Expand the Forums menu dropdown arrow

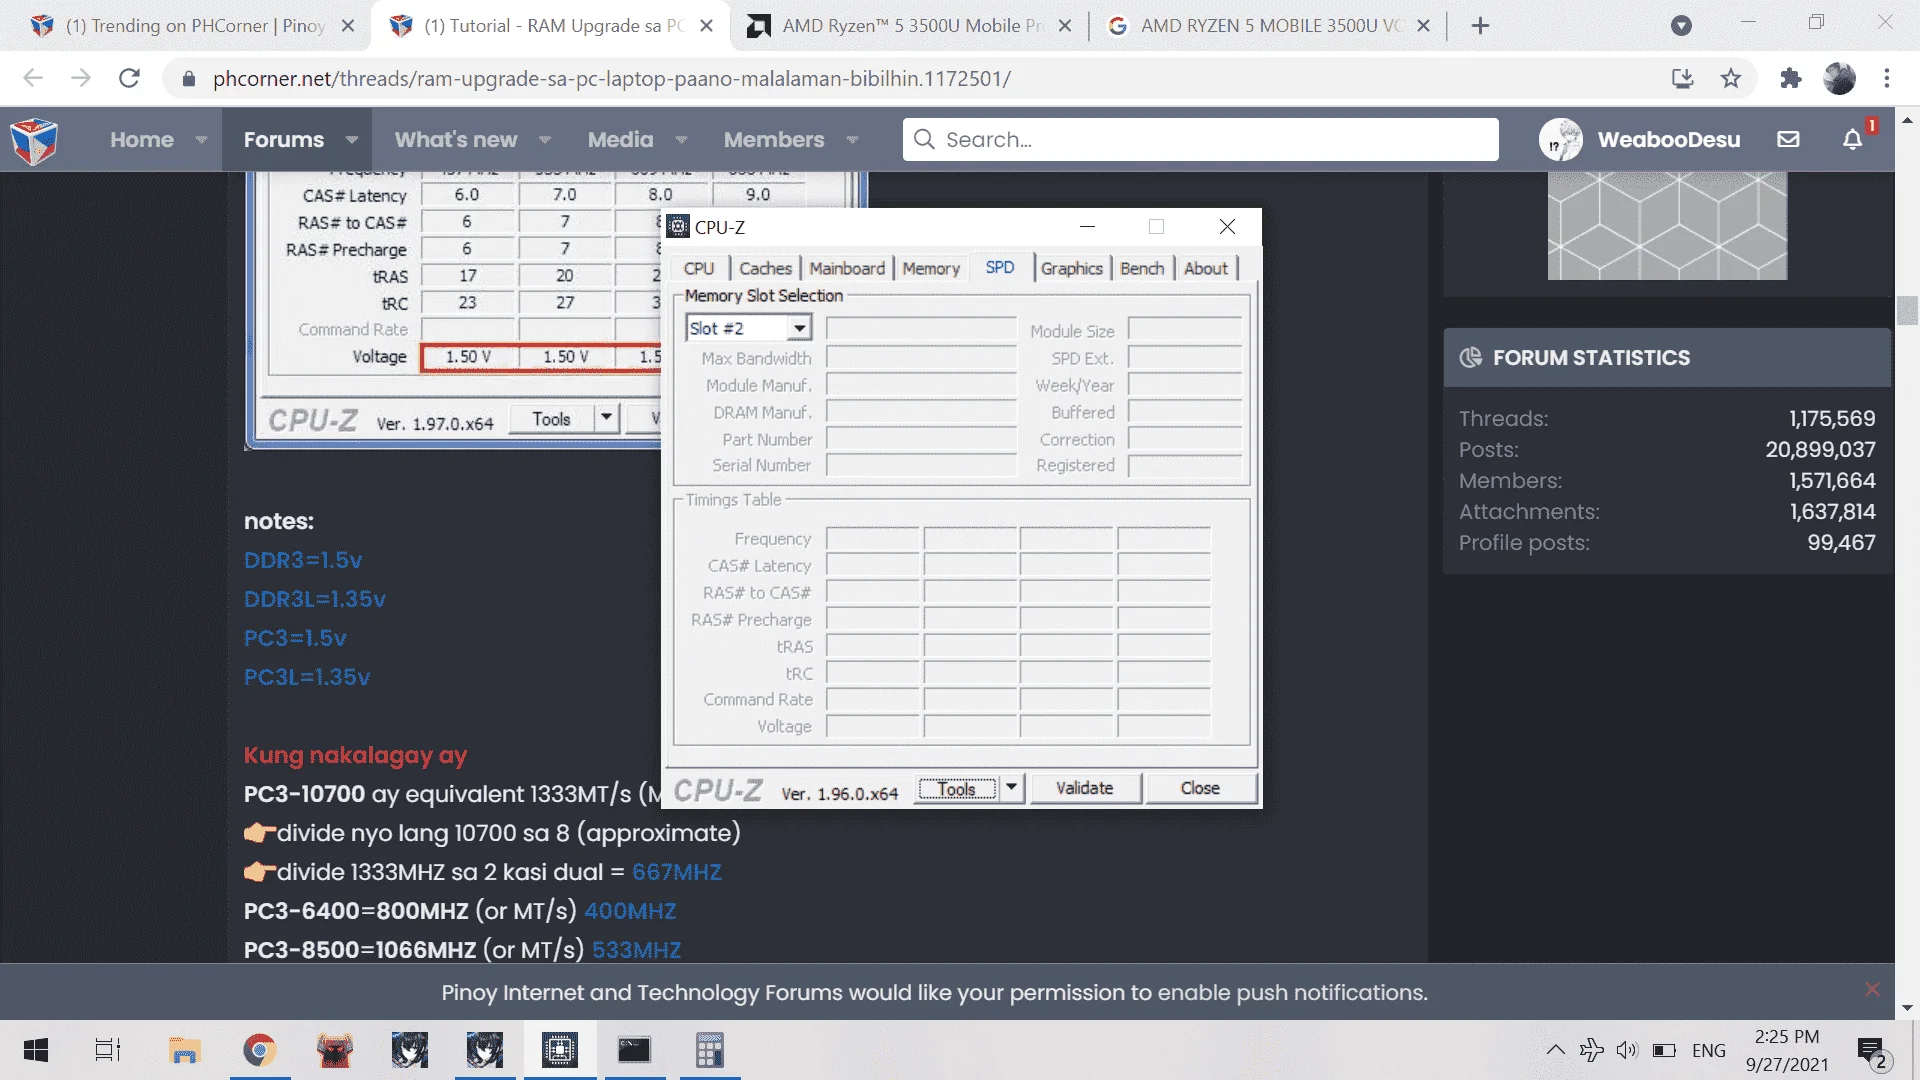[x=351, y=140]
